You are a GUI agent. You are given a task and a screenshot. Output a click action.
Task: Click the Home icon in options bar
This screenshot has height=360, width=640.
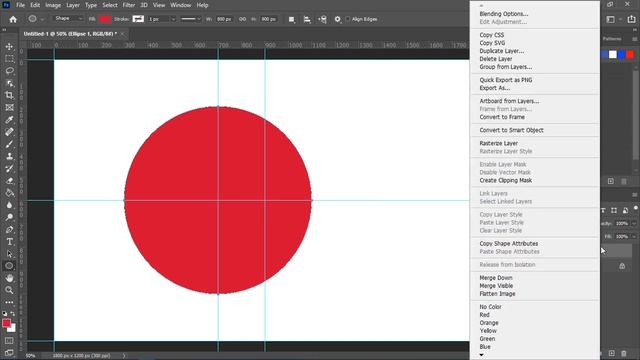pos(13,19)
